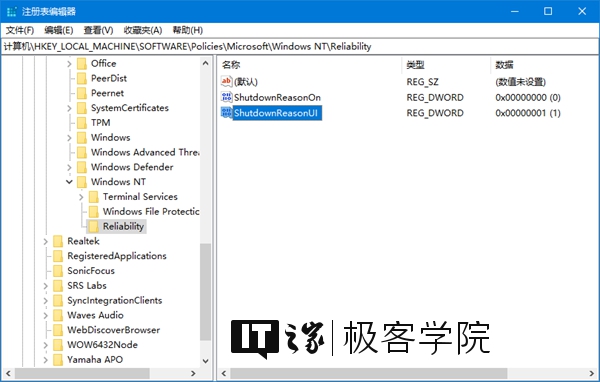Screen dimensions: 600x382
Task: Click the Realtek folder icon
Action: 58,241
